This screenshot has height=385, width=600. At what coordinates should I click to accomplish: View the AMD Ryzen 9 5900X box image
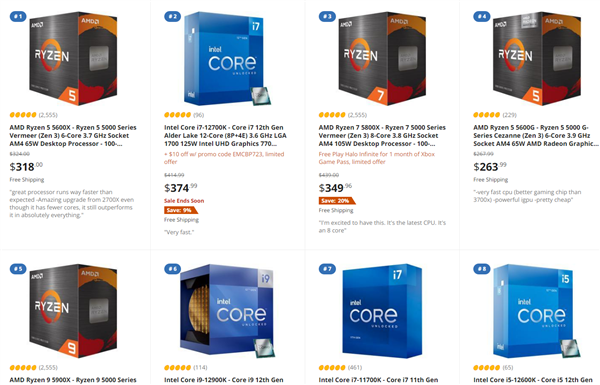point(73,311)
